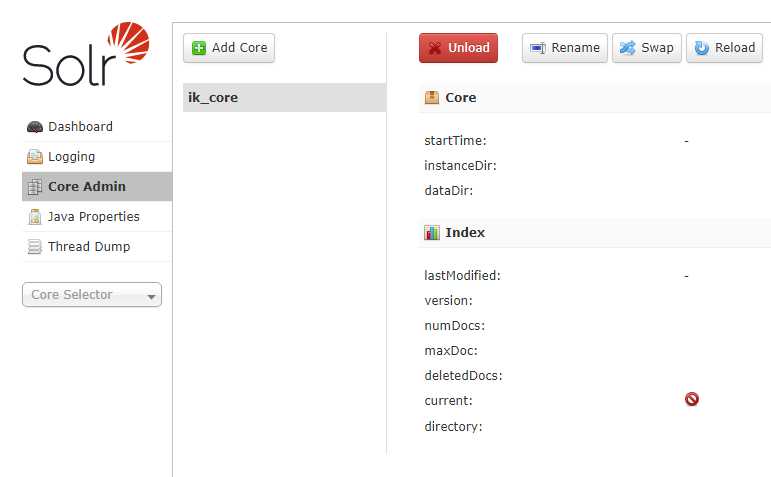Screen dimensions: 771x477
Task: Click the dash value beside lastModified
Action: coord(686,276)
